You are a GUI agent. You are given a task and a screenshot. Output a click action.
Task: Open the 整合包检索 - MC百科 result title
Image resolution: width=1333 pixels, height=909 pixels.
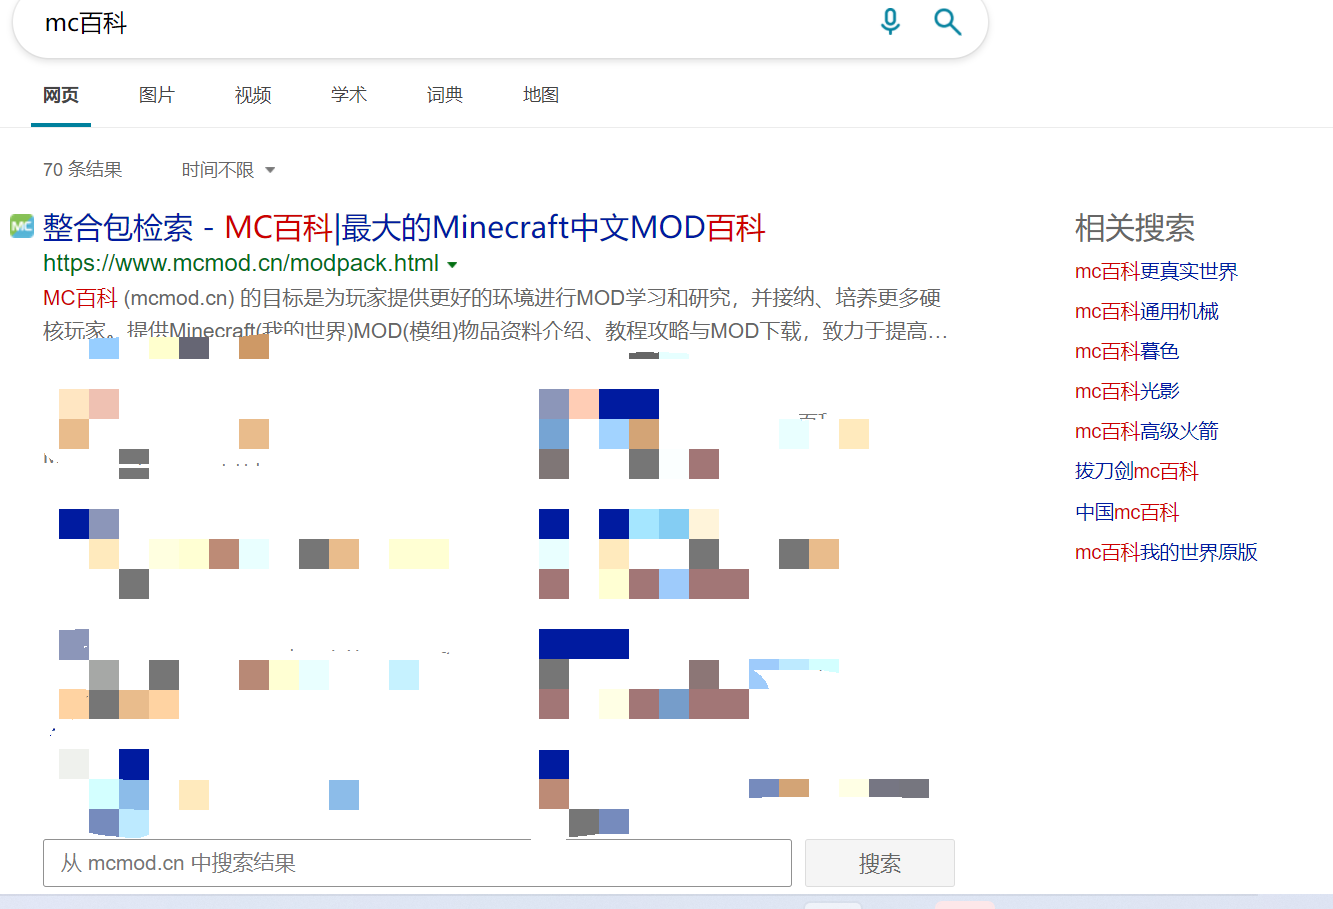404,228
